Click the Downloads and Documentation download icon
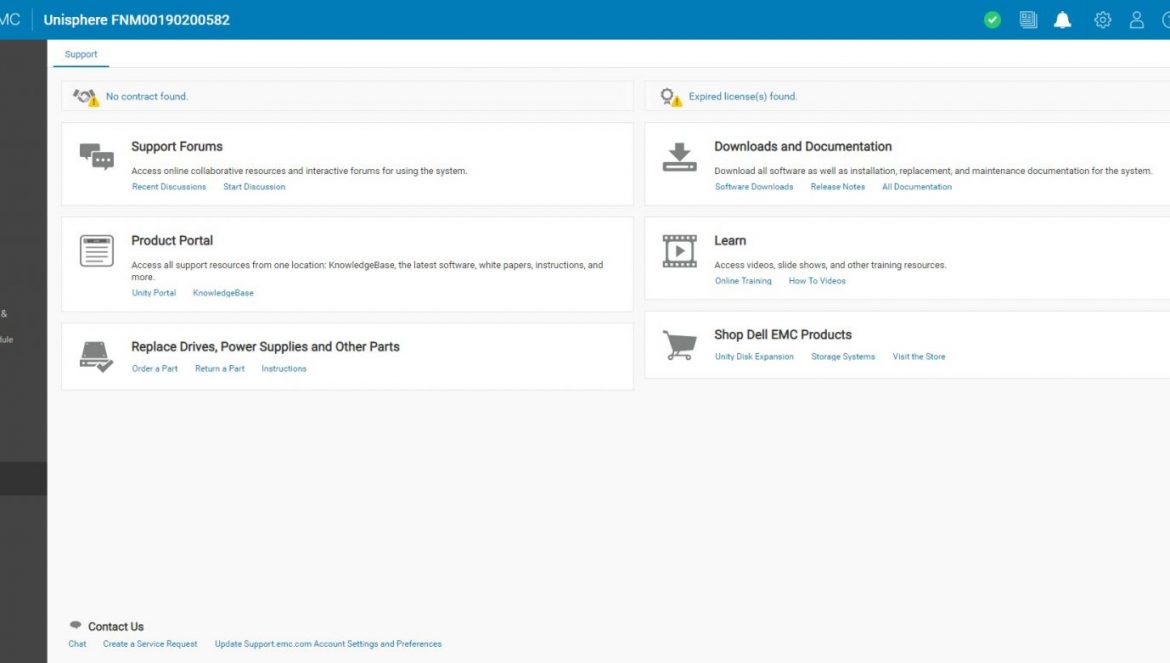Image resolution: width=1170 pixels, height=663 pixels. tap(679, 157)
